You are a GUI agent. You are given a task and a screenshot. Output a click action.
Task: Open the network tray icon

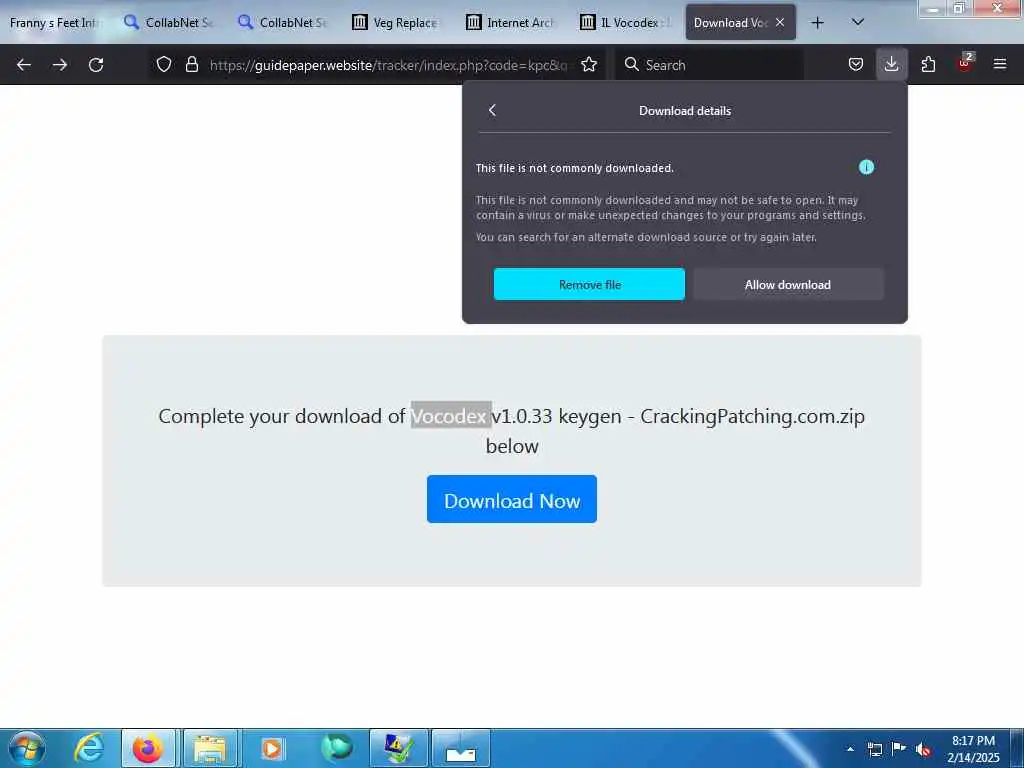(x=874, y=749)
